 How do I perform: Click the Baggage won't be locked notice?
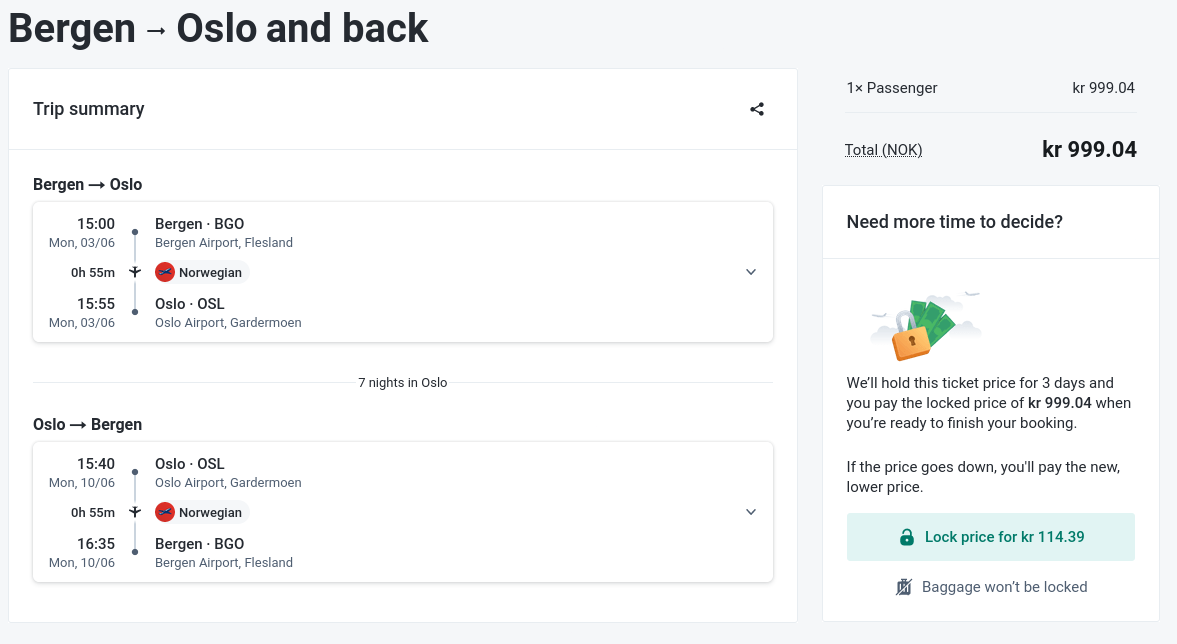point(1004,587)
